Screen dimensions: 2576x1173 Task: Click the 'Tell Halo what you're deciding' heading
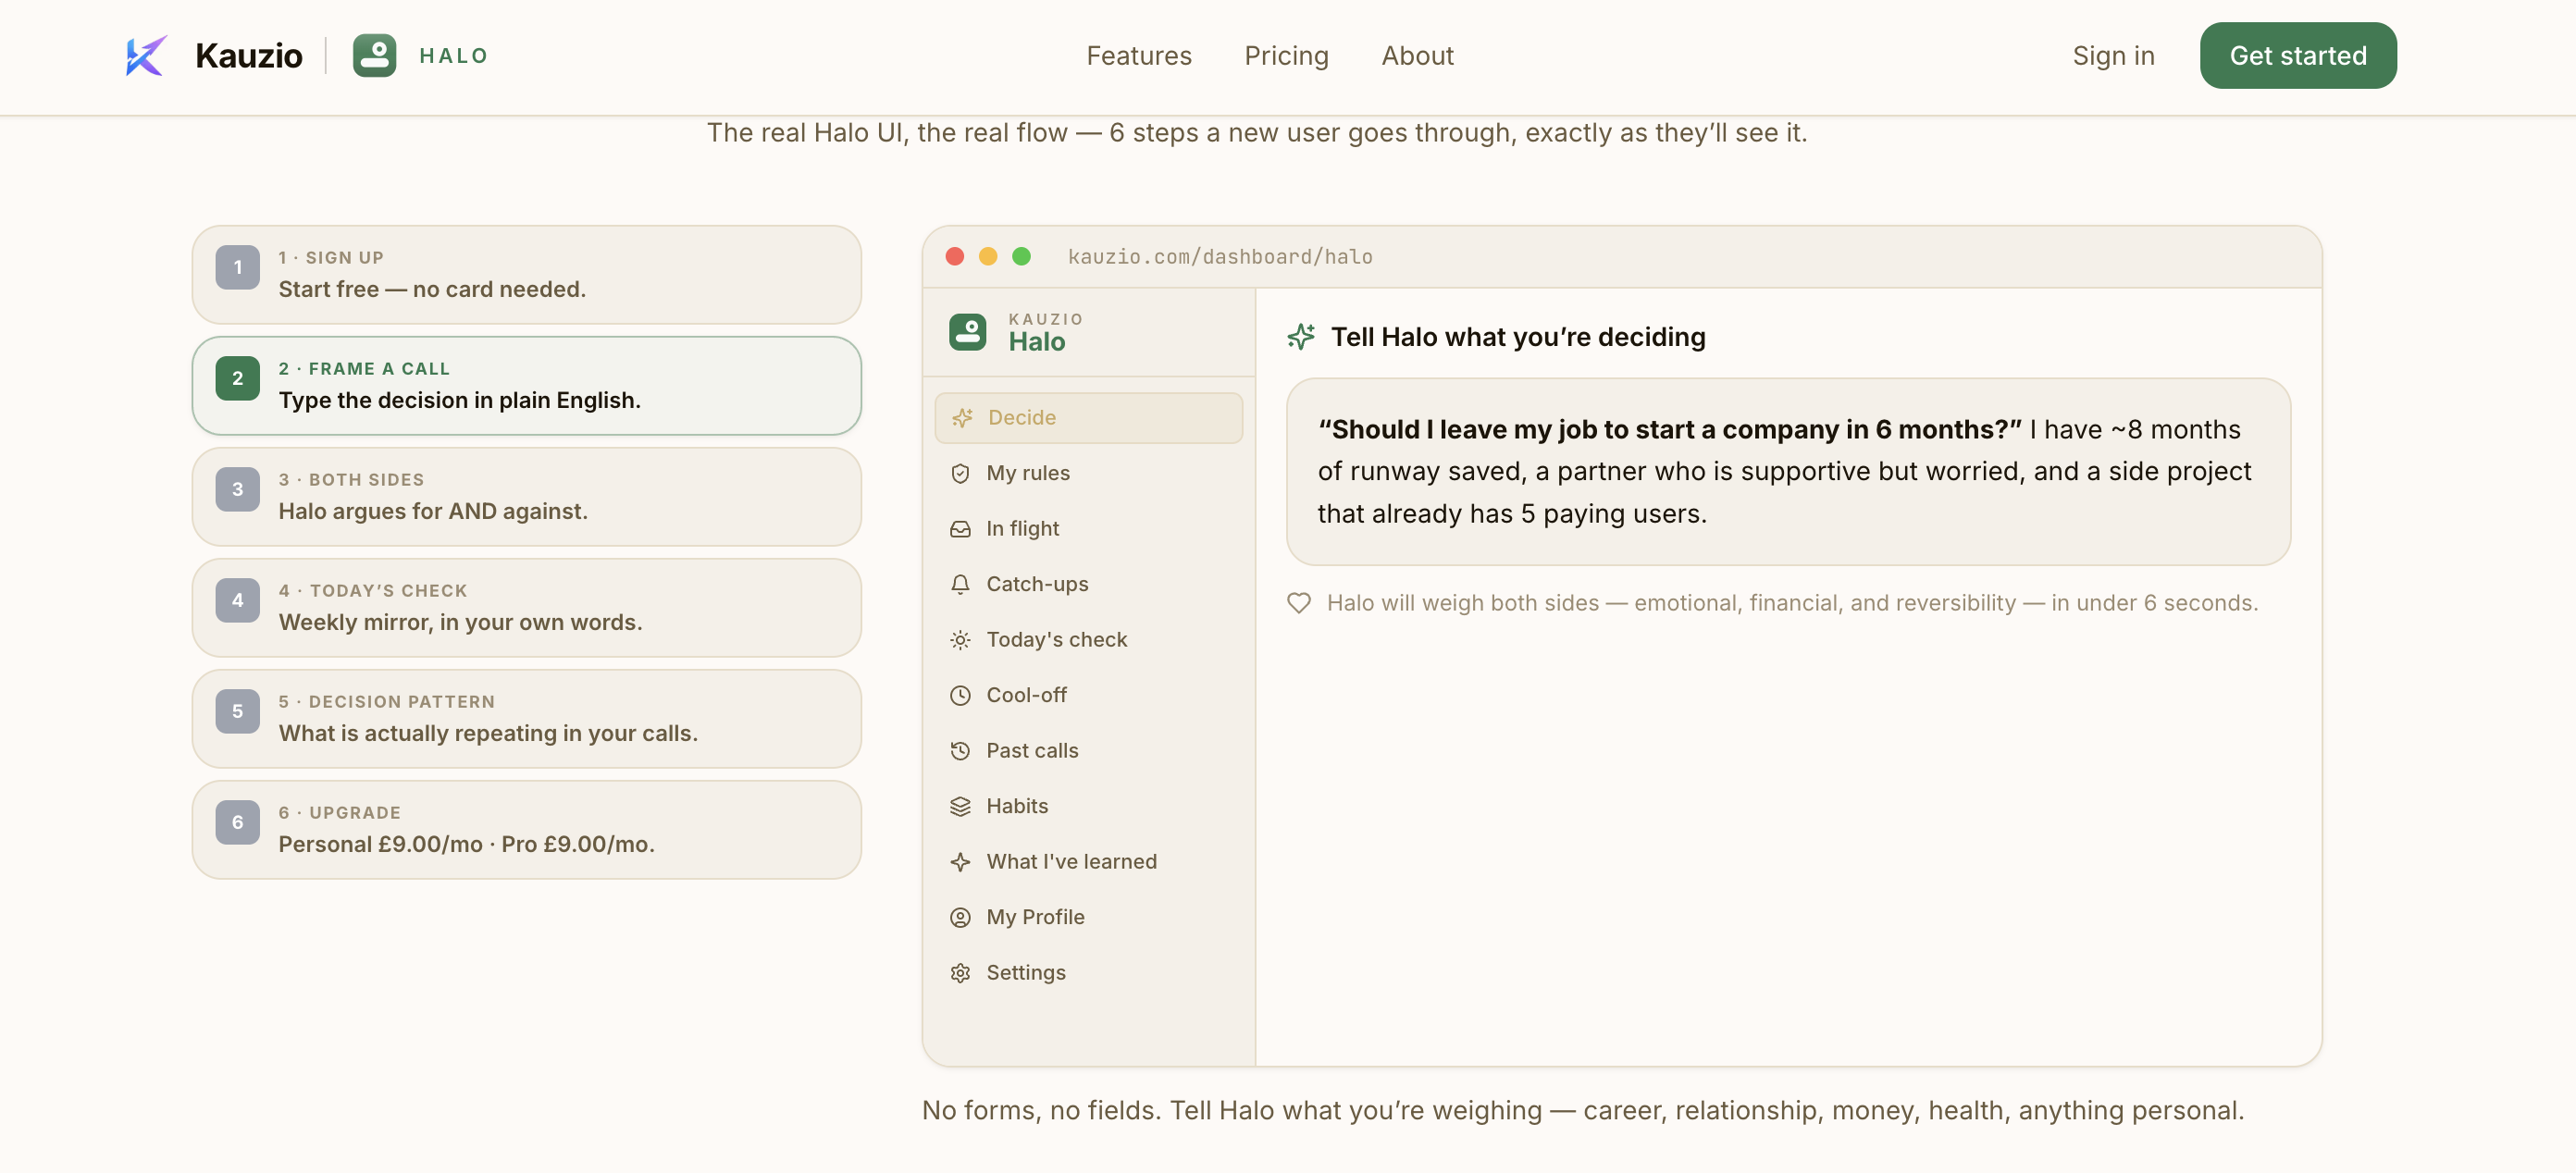click(x=1518, y=337)
